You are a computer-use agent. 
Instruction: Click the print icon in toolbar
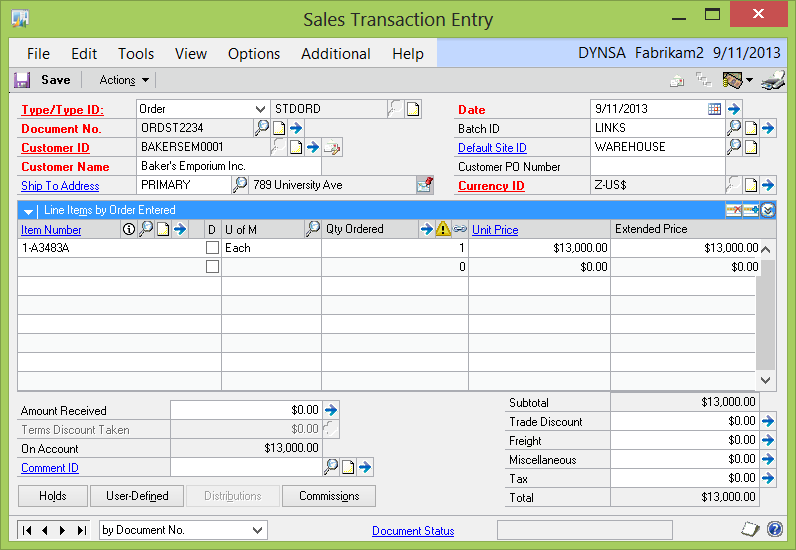point(771,80)
